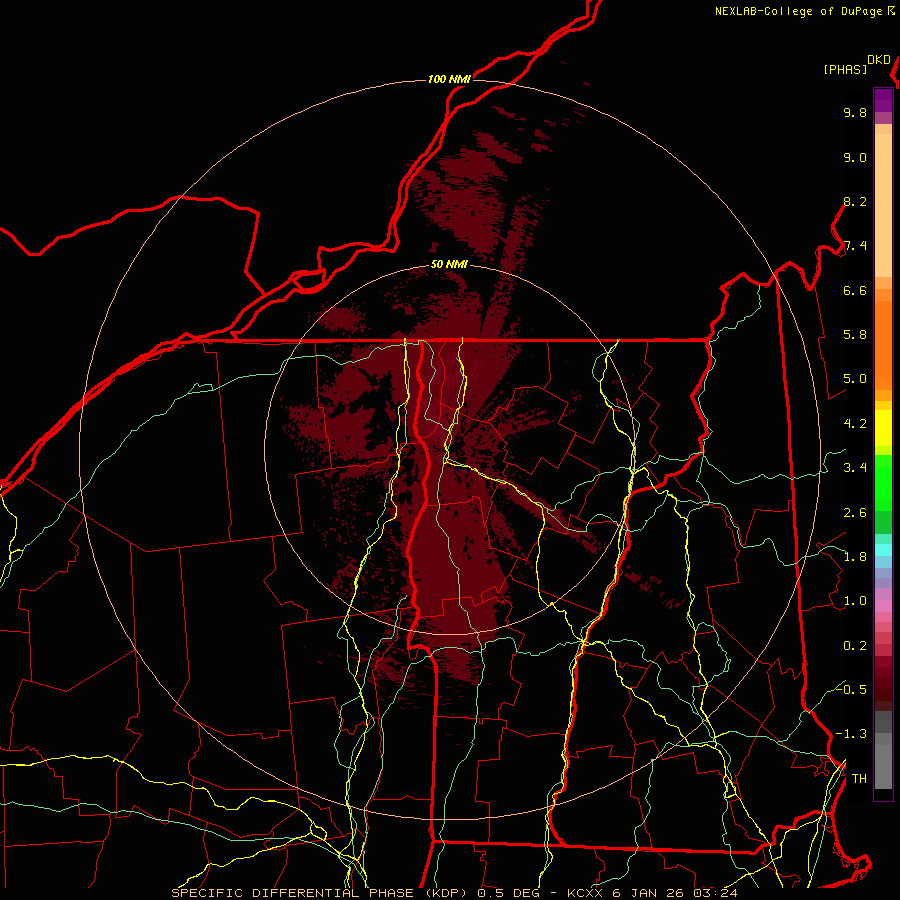This screenshot has height=900, width=900.
Task: Select the 9.8 legend value
Action: (x=855, y=112)
